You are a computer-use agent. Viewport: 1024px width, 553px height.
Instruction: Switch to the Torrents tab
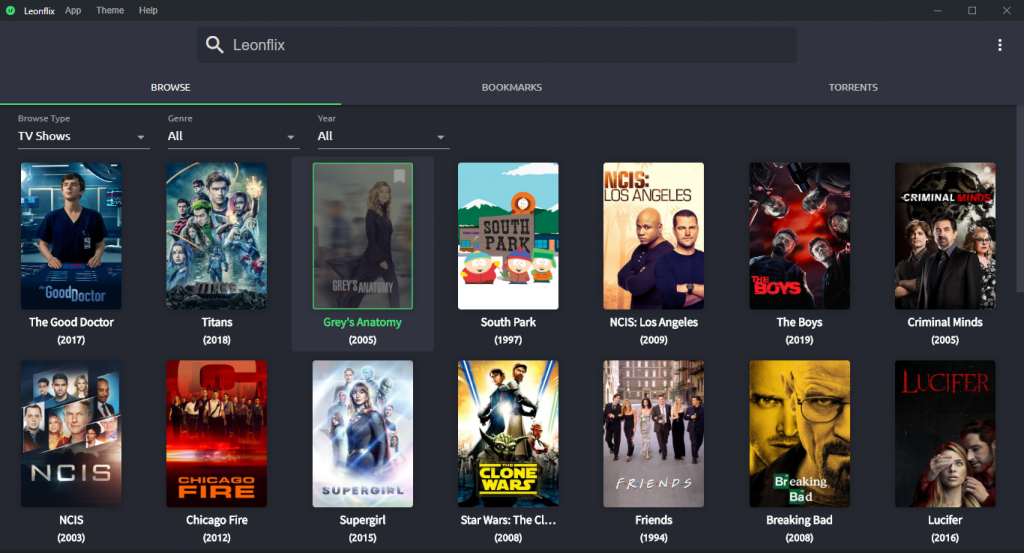(x=853, y=87)
